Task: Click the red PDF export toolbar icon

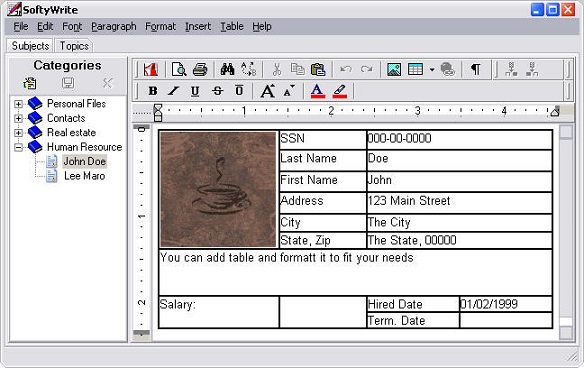Action: (x=150, y=69)
